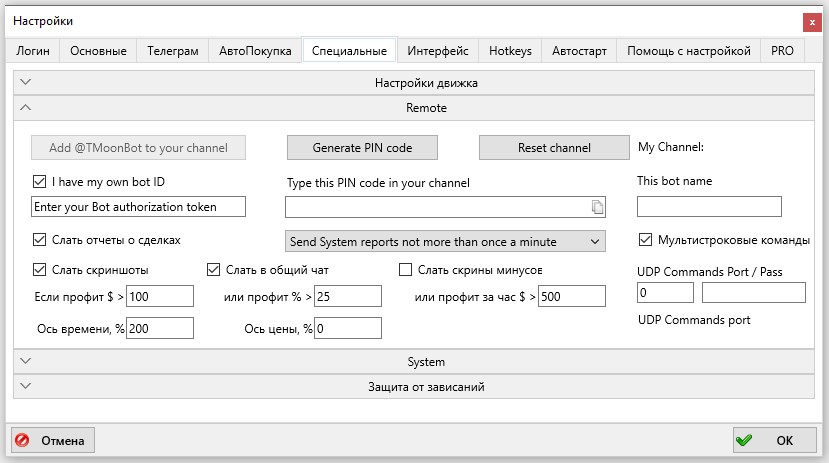Open the System reports frequency dropdown
The height and width of the screenshot is (463, 829).
(x=445, y=241)
